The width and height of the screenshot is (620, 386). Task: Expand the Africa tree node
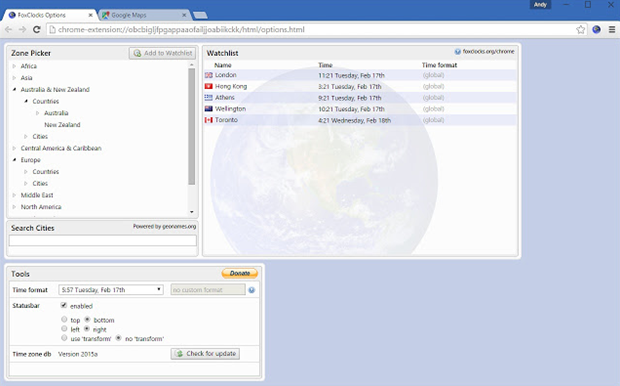coord(14,66)
